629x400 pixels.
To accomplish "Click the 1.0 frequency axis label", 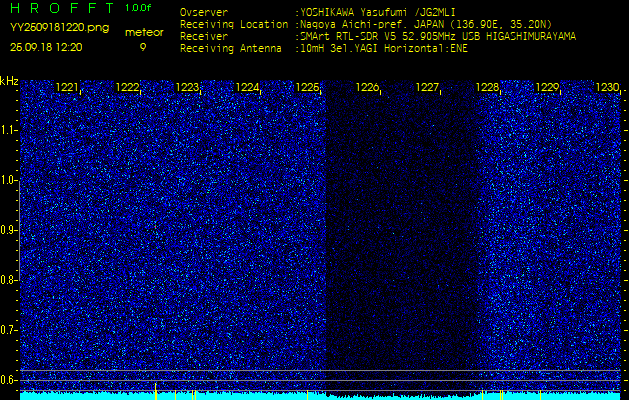I will (x=8, y=181).
